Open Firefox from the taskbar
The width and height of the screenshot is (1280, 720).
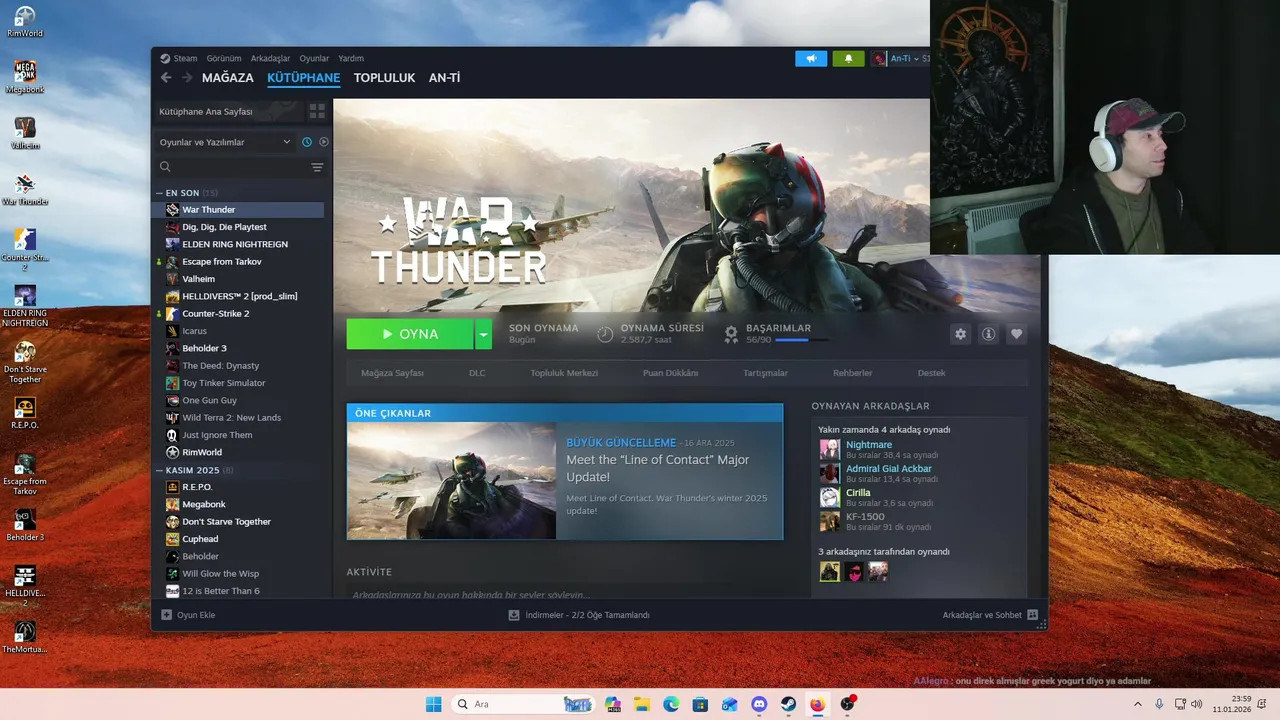click(x=818, y=704)
